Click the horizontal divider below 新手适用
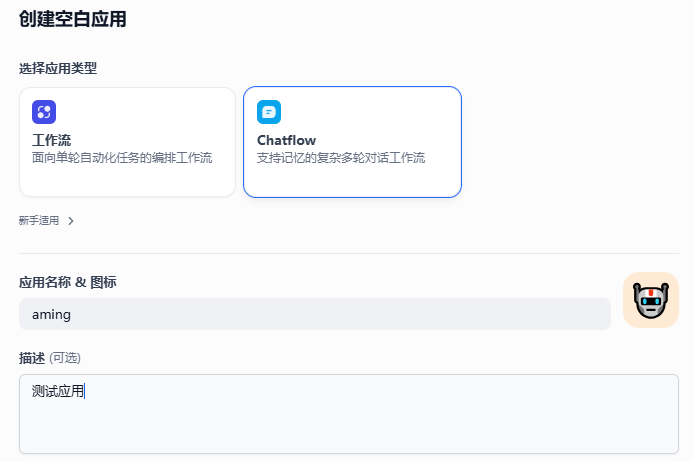 (349, 254)
